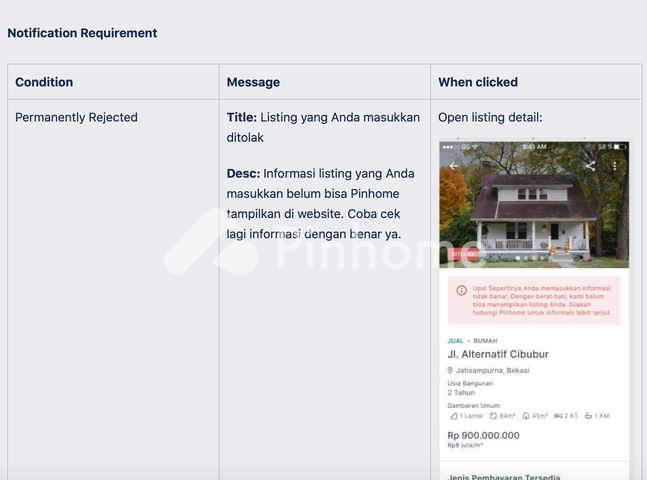Image resolution: width=647 pixels, height=480 pixels.
Task: Click the When clicked column header
Action: (478, 82)
